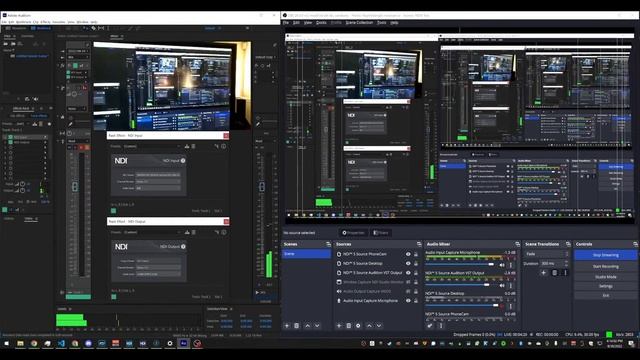
Task: Open Audition Default workspace dropdown
Action: [212, 28]
